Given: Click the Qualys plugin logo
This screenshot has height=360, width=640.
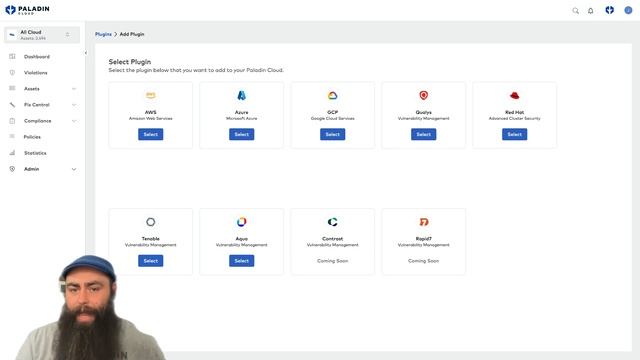Looking at the screenshot, I should coord(424,95).
